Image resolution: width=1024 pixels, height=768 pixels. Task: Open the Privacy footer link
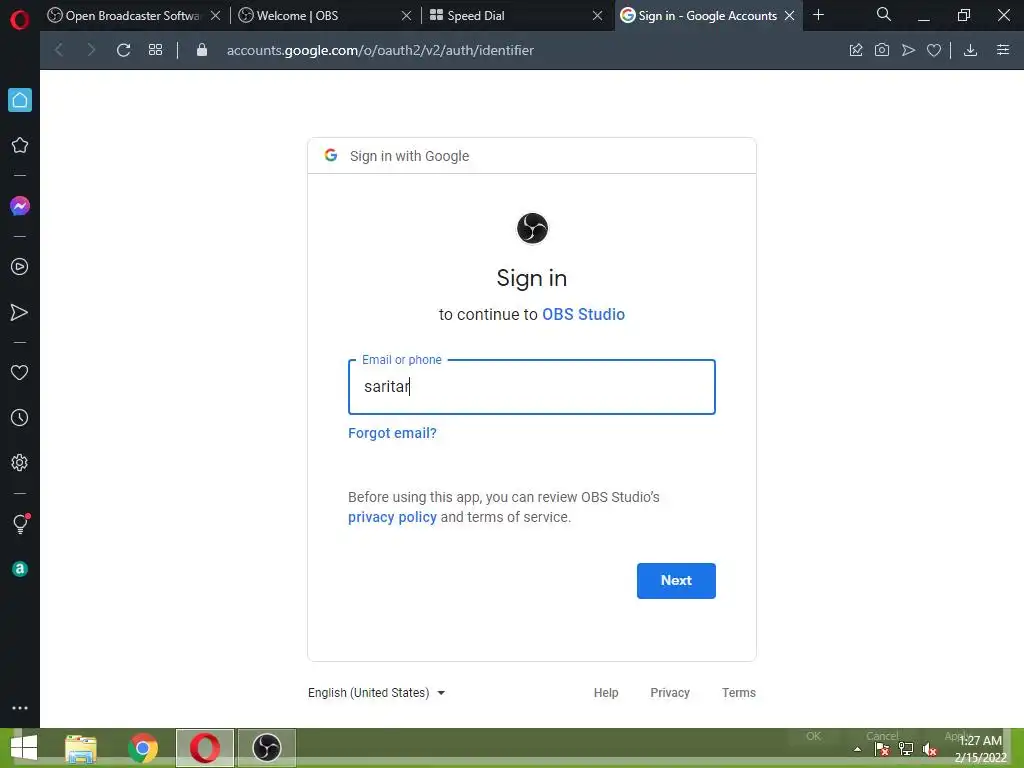[669, 692]
